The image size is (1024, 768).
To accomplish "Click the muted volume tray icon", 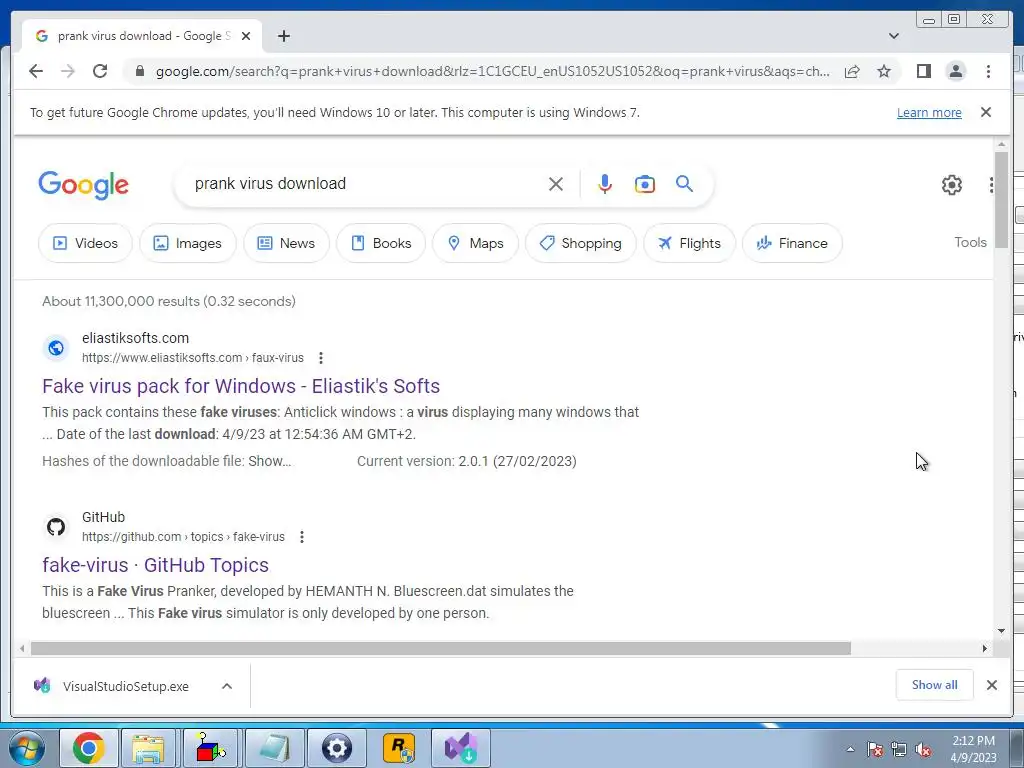I will point(923,750).
